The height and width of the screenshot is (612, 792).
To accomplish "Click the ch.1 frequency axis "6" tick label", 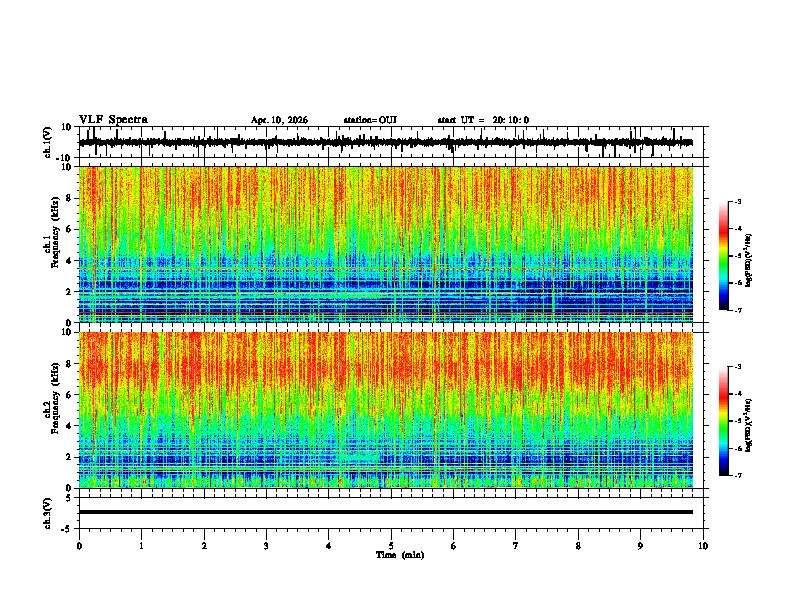I will click(x=69, y=230).
